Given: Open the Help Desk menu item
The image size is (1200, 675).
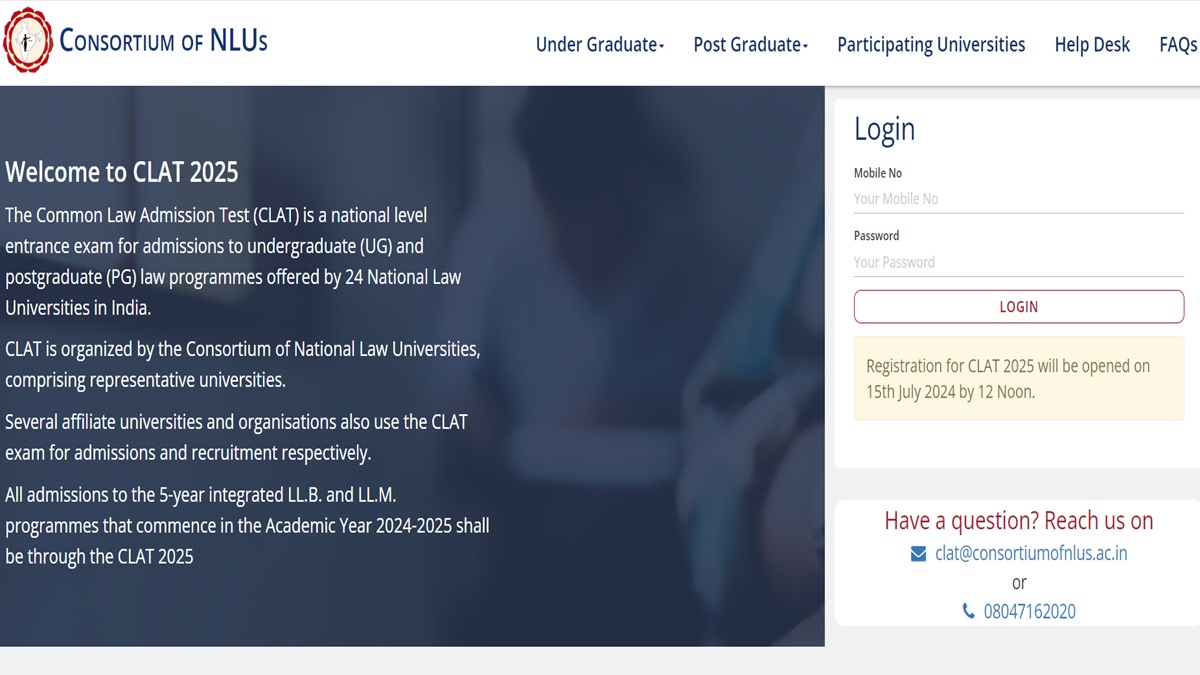Looking at the screenshot, I should tap(1092, 44).
